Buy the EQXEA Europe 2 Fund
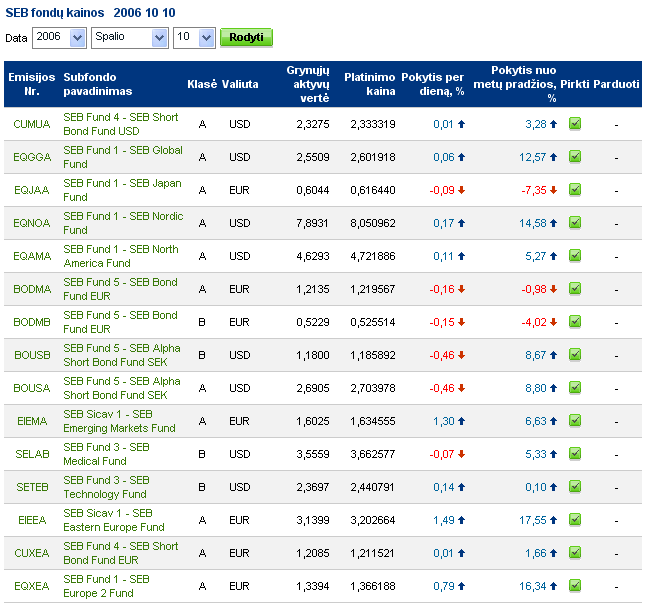Image resolution: width=653 pixels, height=611 pixels. (575, 585)
